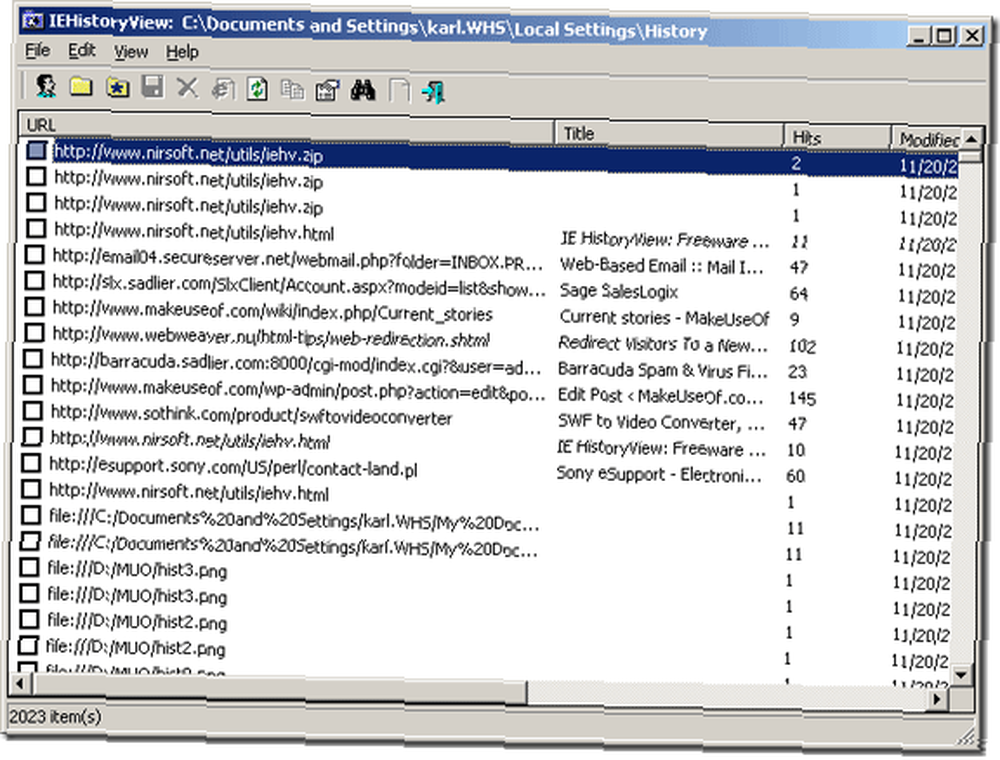Screen dimensions: 1000x760
Task: Check the webweaver.nu row checkbox
Action: (33, 332)
